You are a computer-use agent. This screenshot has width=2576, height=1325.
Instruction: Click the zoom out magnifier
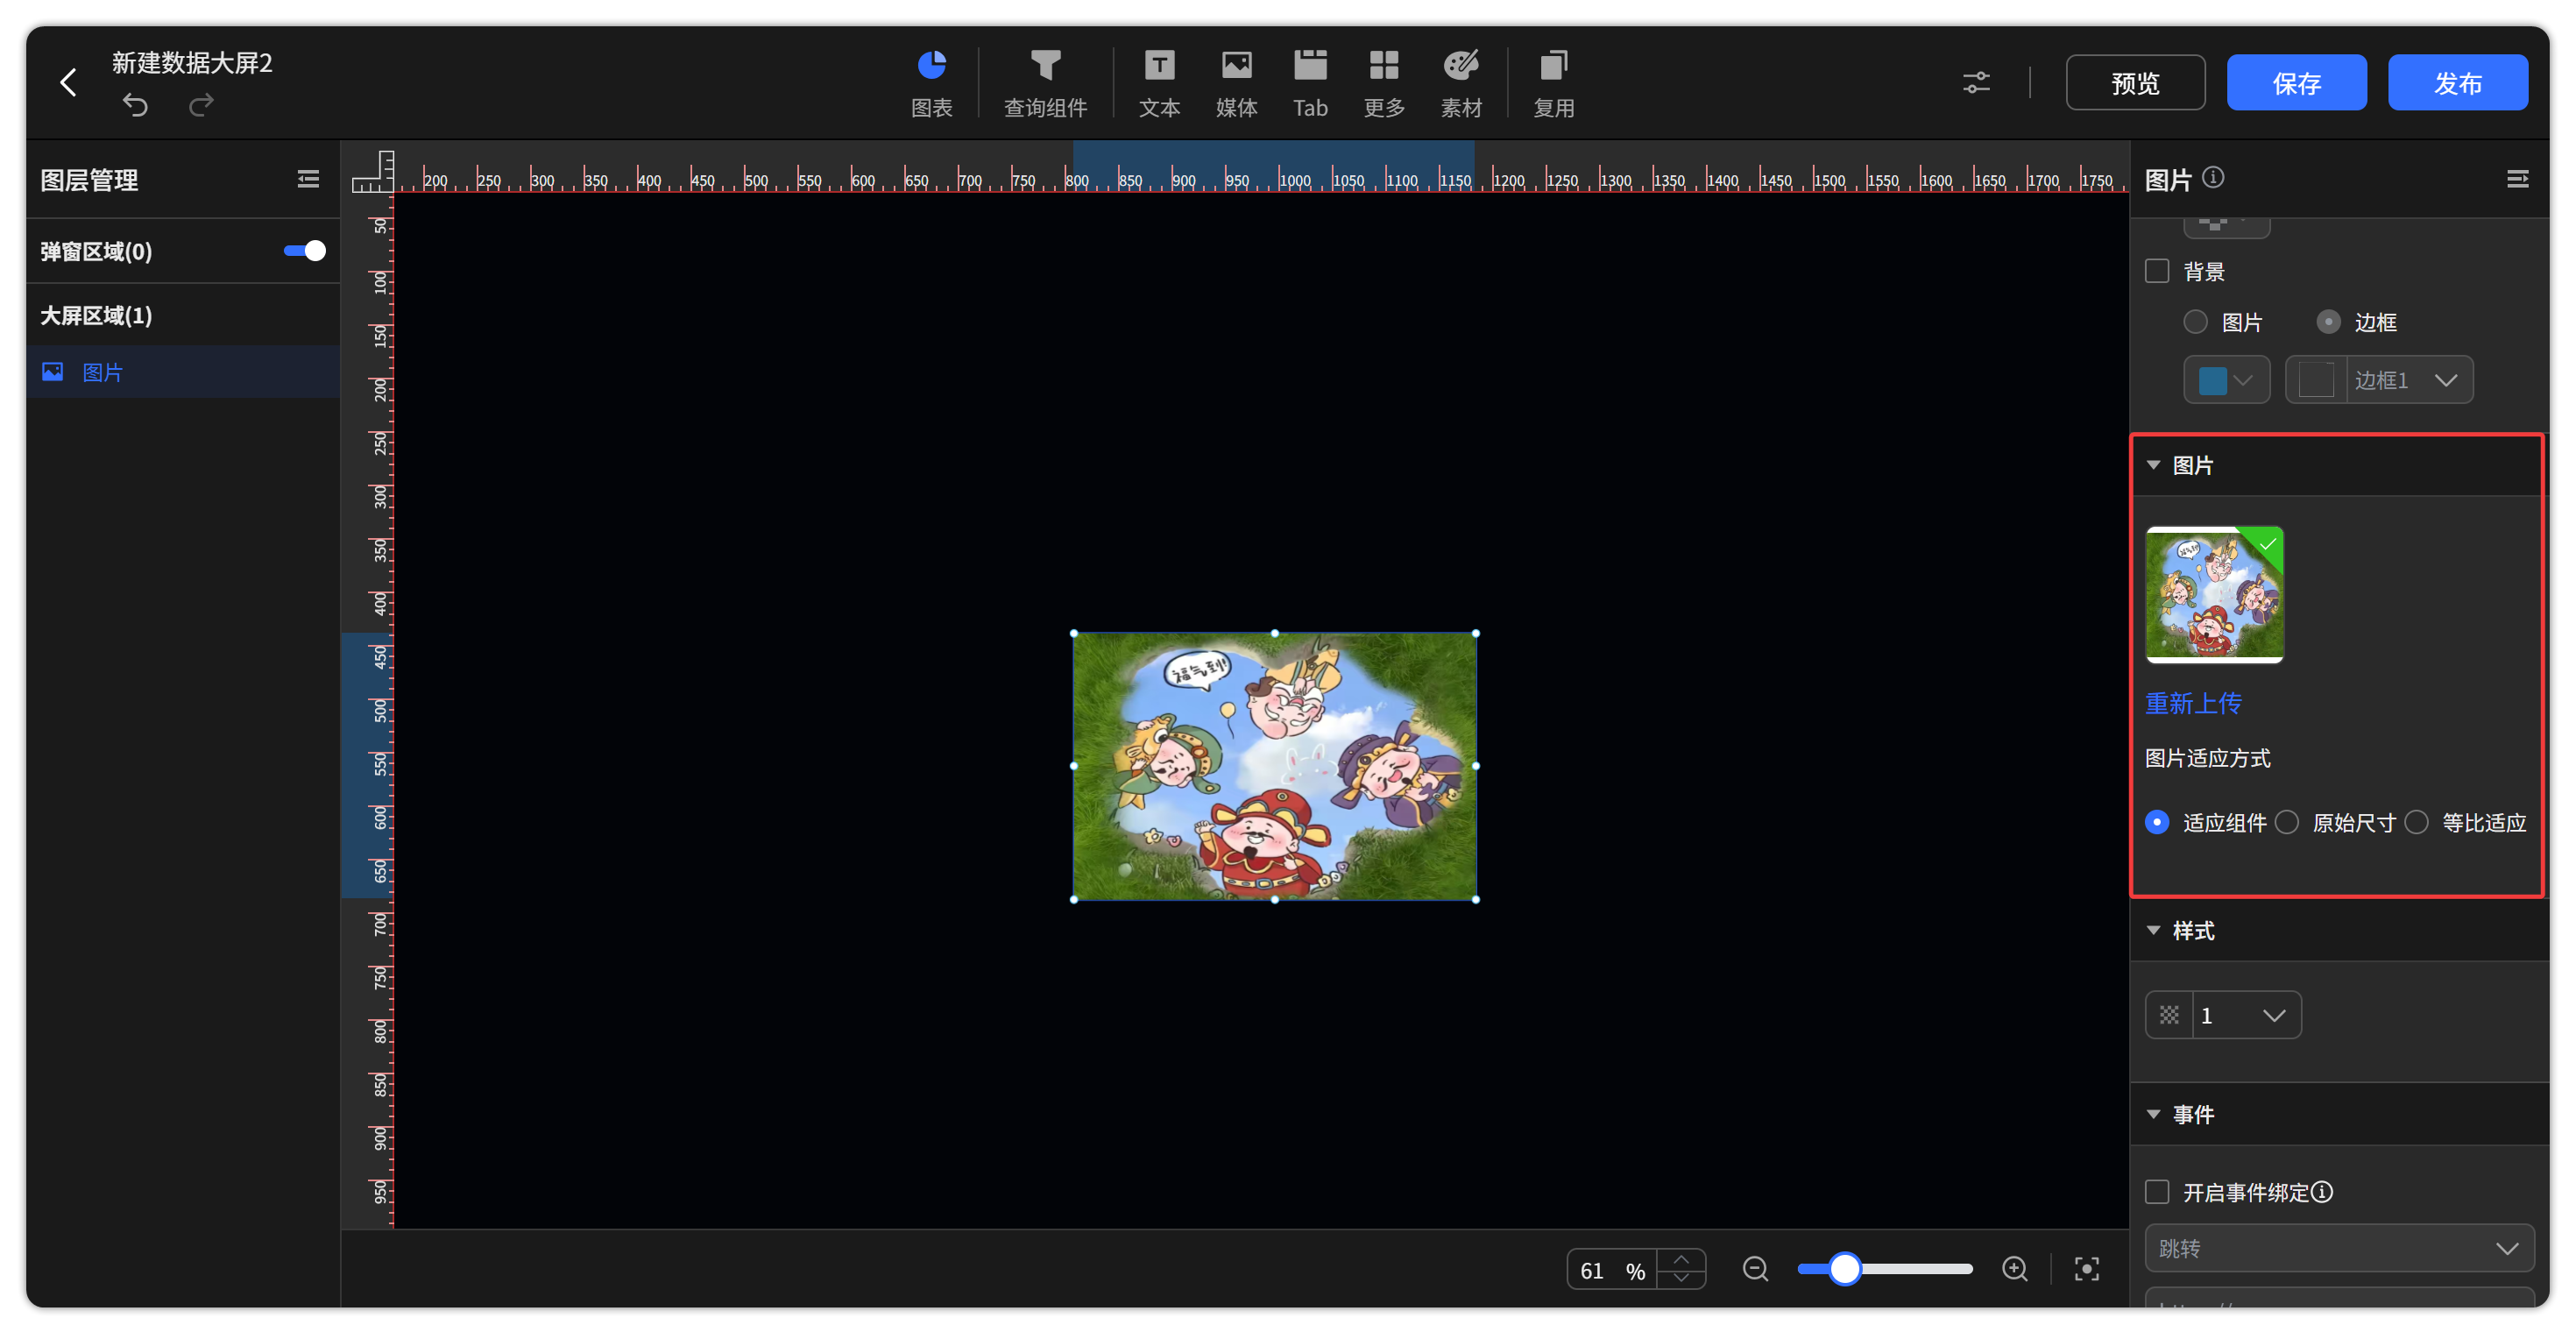(x=1755, y=1270)
